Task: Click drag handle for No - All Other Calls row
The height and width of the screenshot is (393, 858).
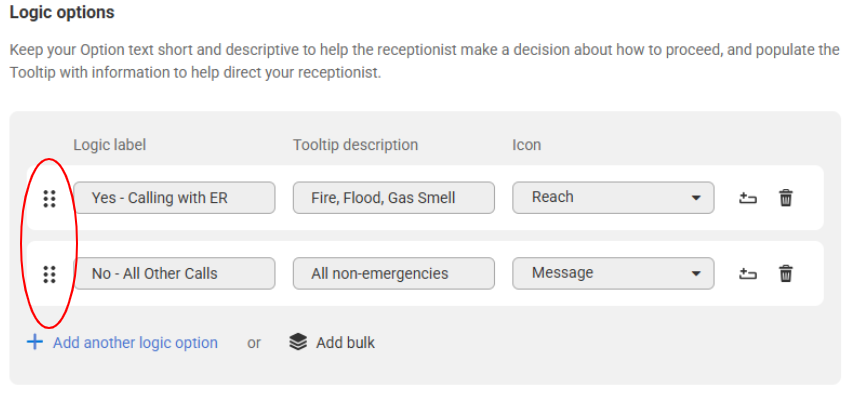Action: click(x=50, y=274)
